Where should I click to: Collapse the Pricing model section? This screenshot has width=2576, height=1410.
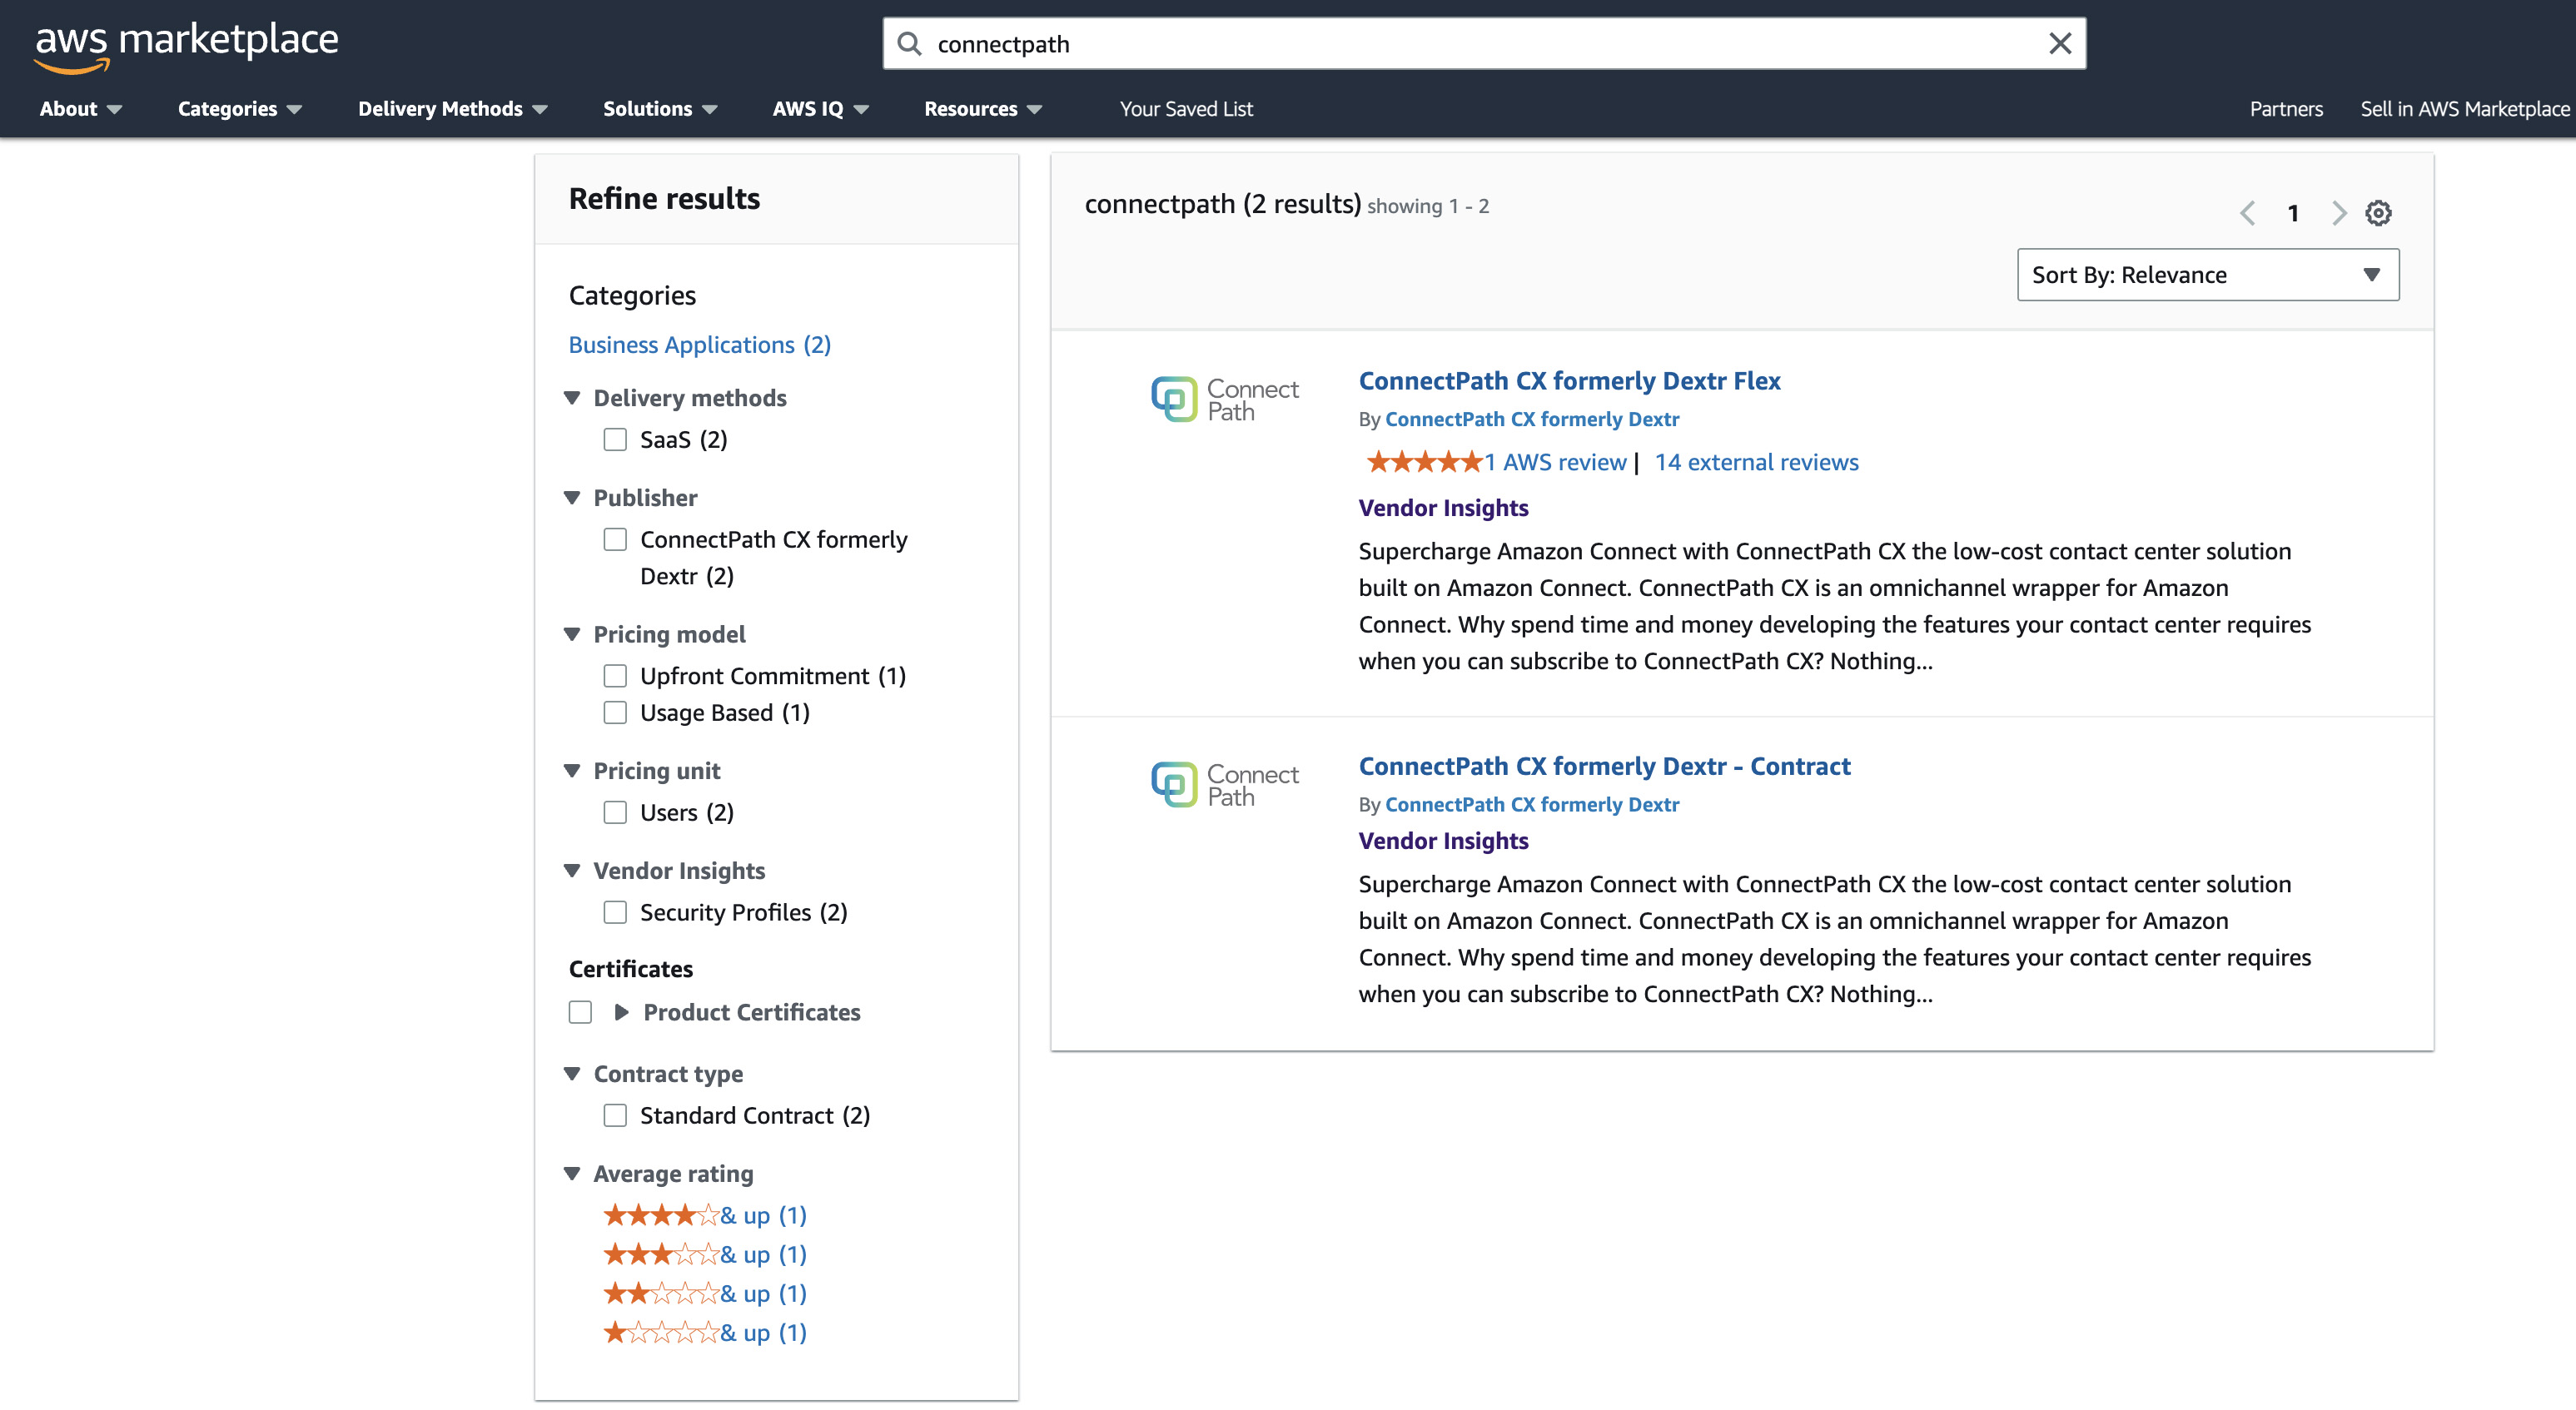(x=572, y=634)
